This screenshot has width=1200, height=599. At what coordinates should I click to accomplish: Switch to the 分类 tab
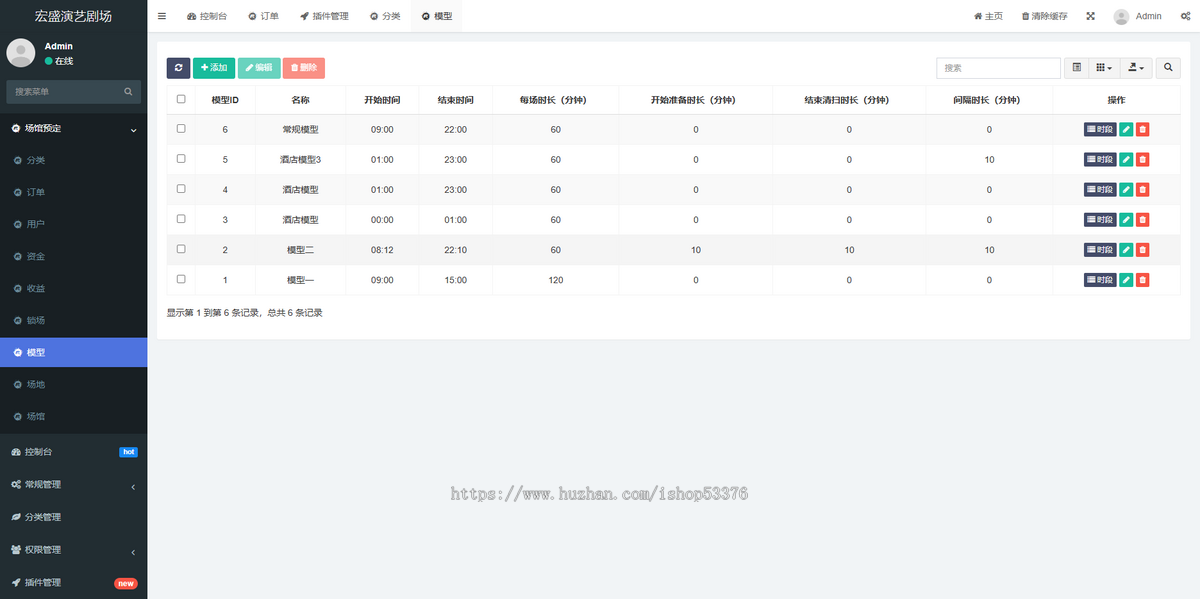(x=385, y=16)
